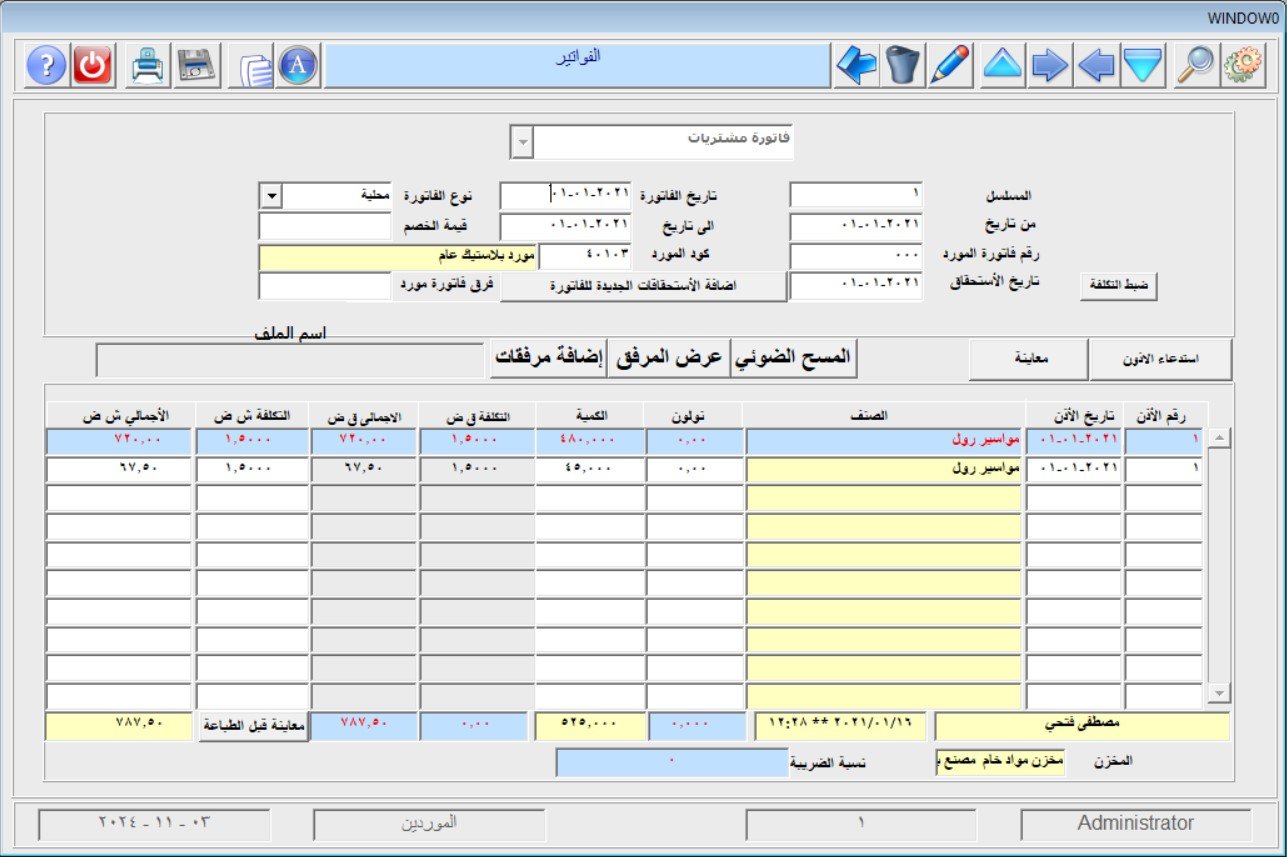This screenshot has width=1287, height=857.
Task: Select the pencil edit icon
Action: pyautogui.click(x=950, y=66)
